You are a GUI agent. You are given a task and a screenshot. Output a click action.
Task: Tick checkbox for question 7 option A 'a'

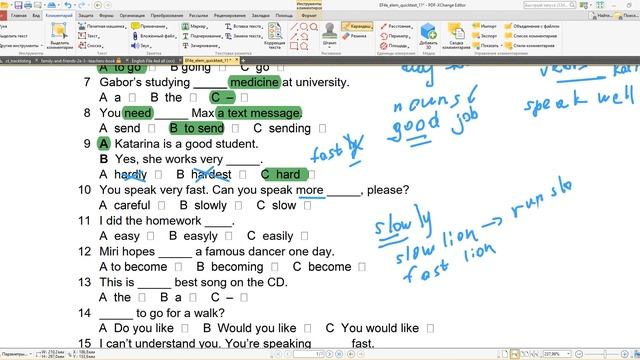pyautogui.click(x=132, y=98)
